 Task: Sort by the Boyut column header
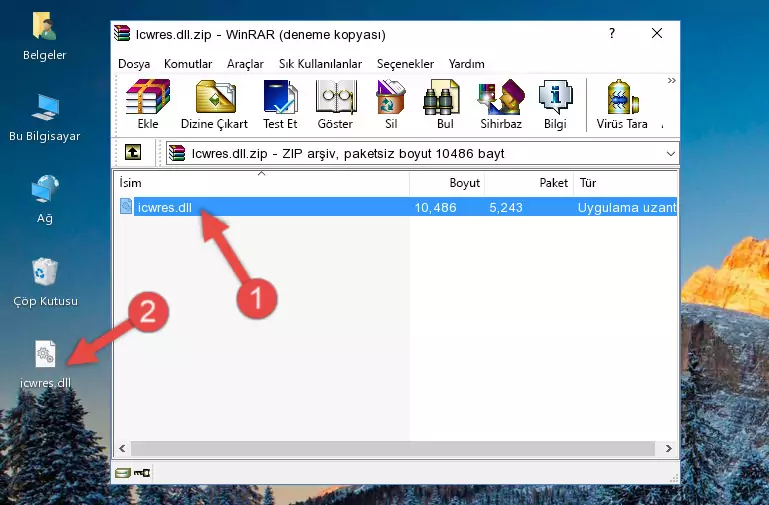point(447,183)
